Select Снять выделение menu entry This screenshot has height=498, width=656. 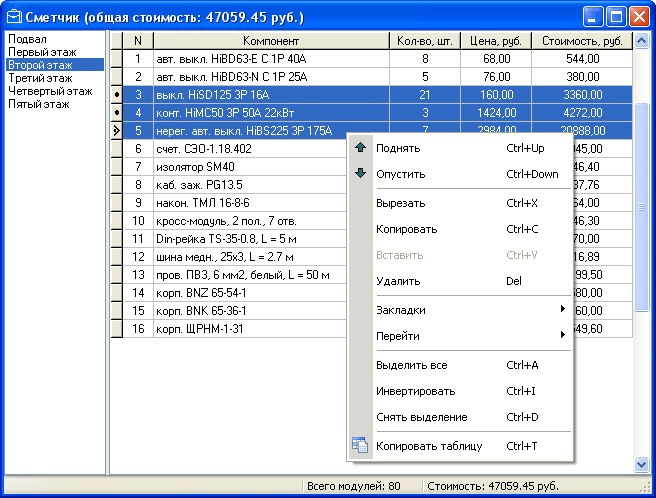click(x=460, y=417)
